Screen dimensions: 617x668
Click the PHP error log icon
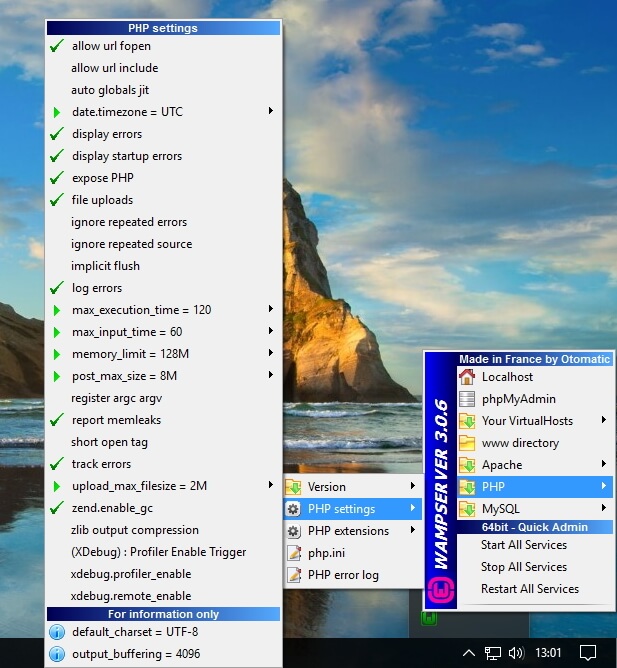[294, 574]
